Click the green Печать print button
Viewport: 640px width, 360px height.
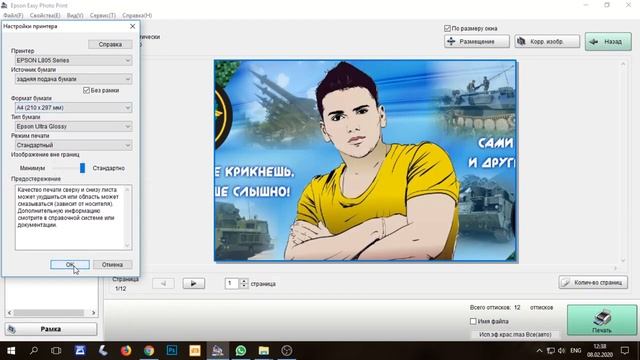click(x=602, y=320)
